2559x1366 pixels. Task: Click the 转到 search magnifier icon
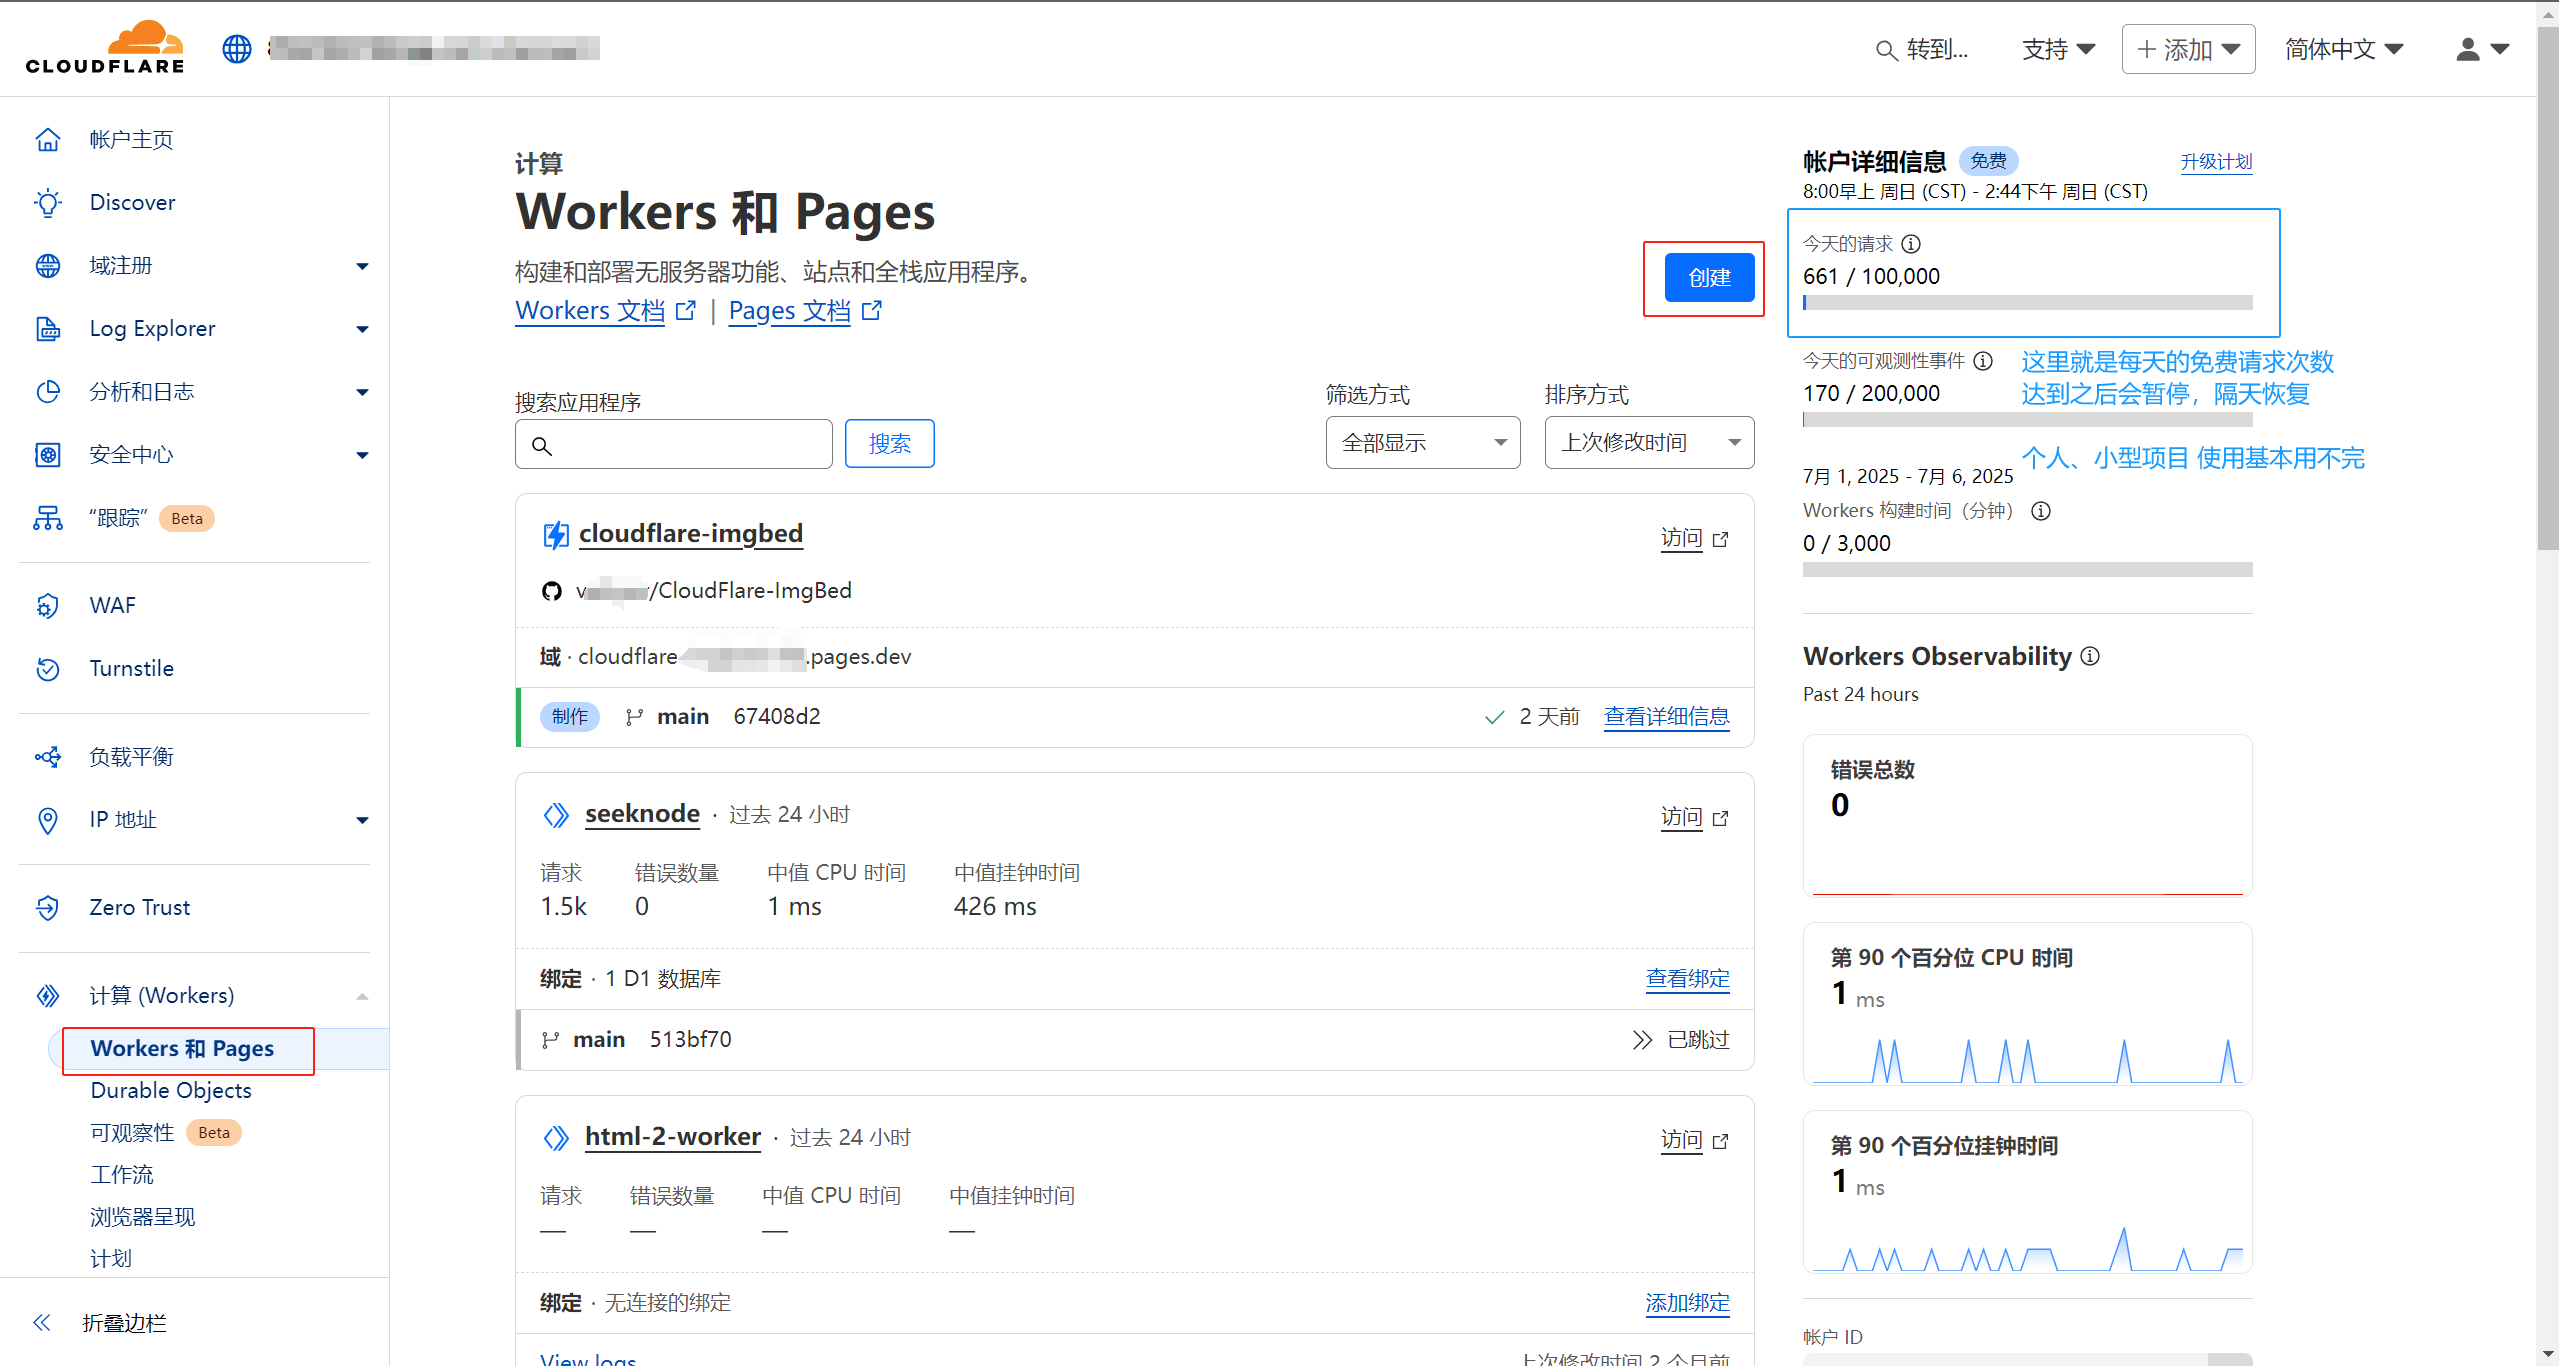pyautogui.click(x=1887, y=50)
